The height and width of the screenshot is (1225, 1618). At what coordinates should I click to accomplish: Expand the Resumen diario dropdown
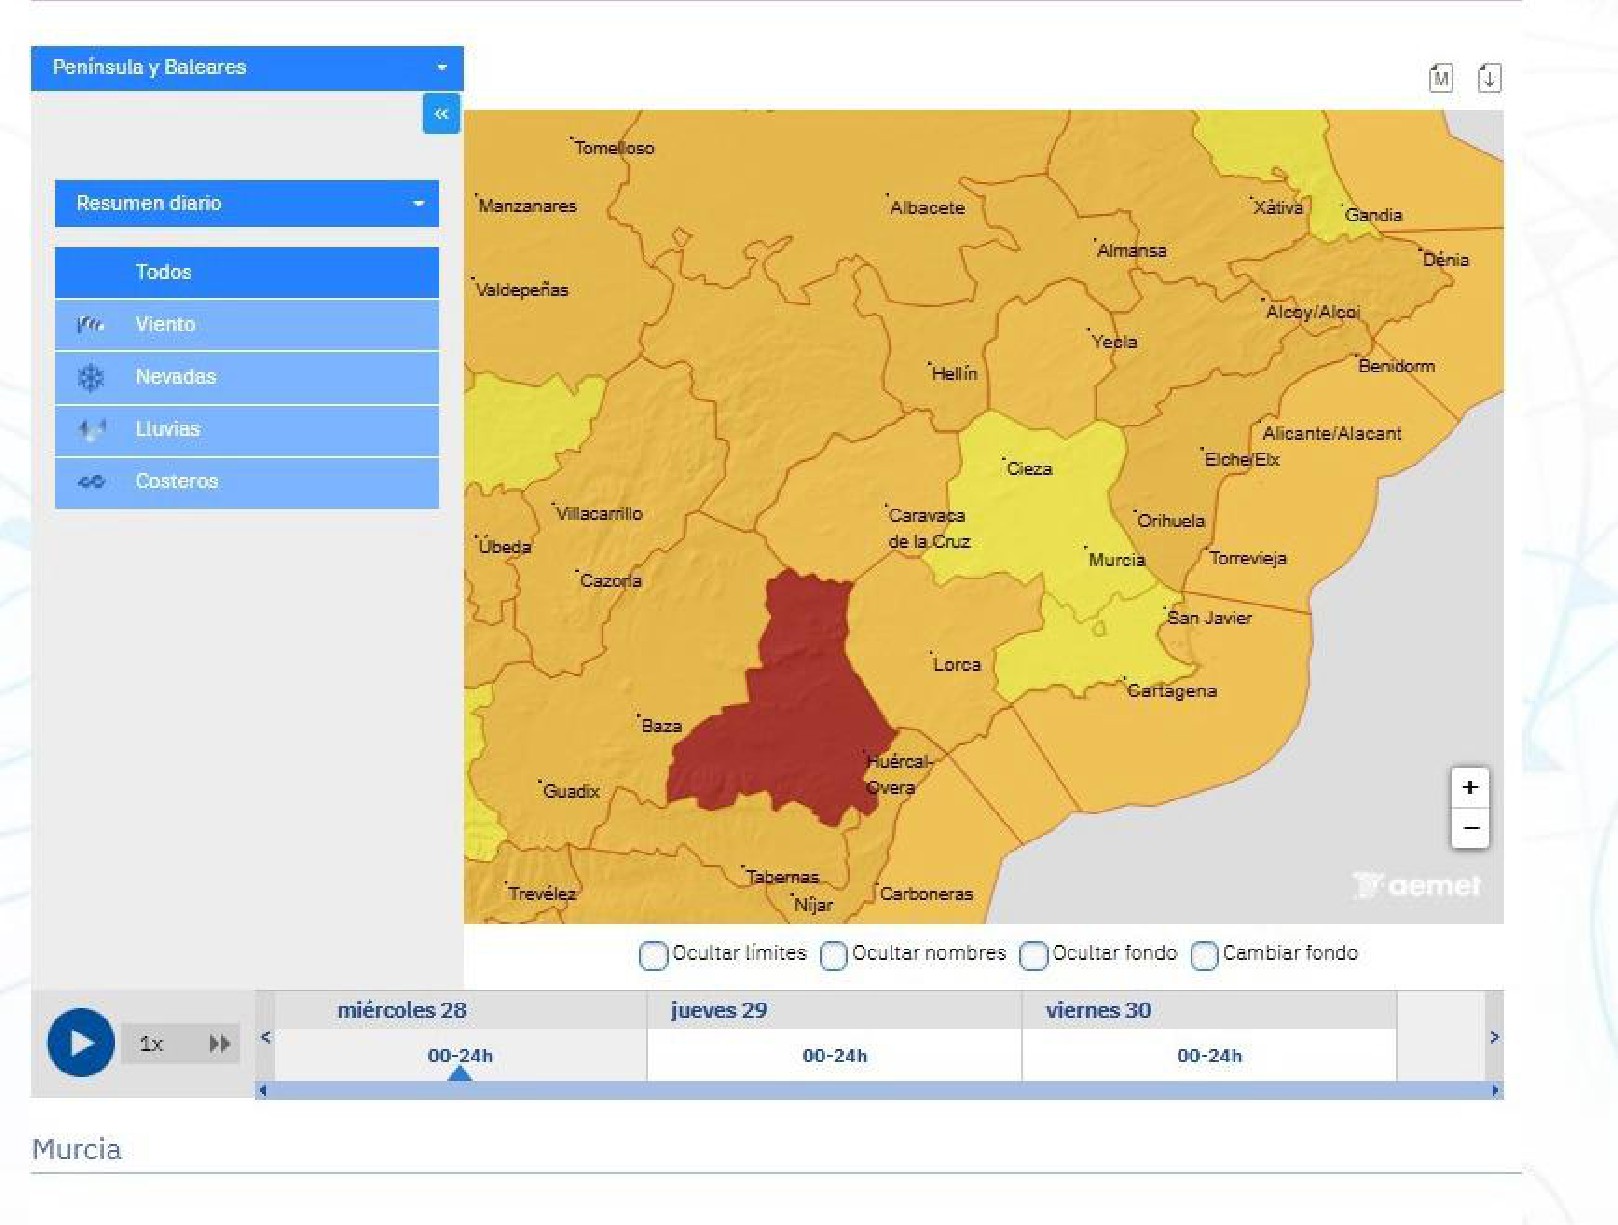246,203
